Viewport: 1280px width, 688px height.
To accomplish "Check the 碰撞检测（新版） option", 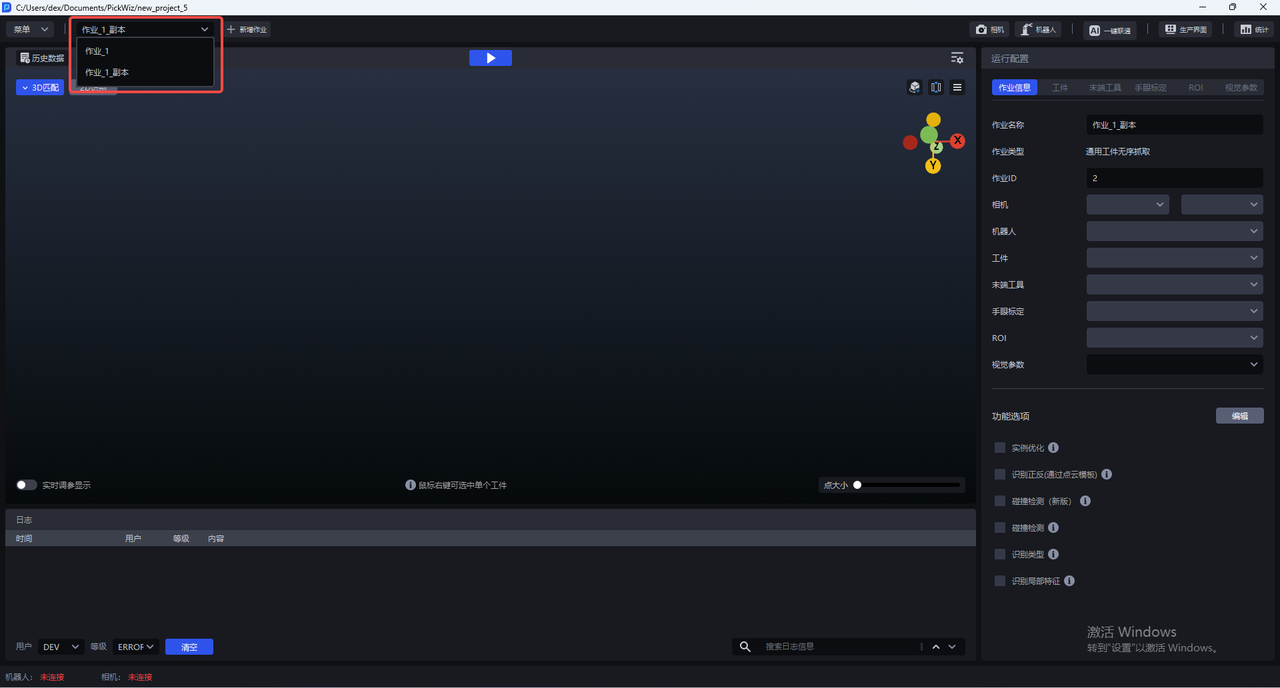I will 1000,501.
